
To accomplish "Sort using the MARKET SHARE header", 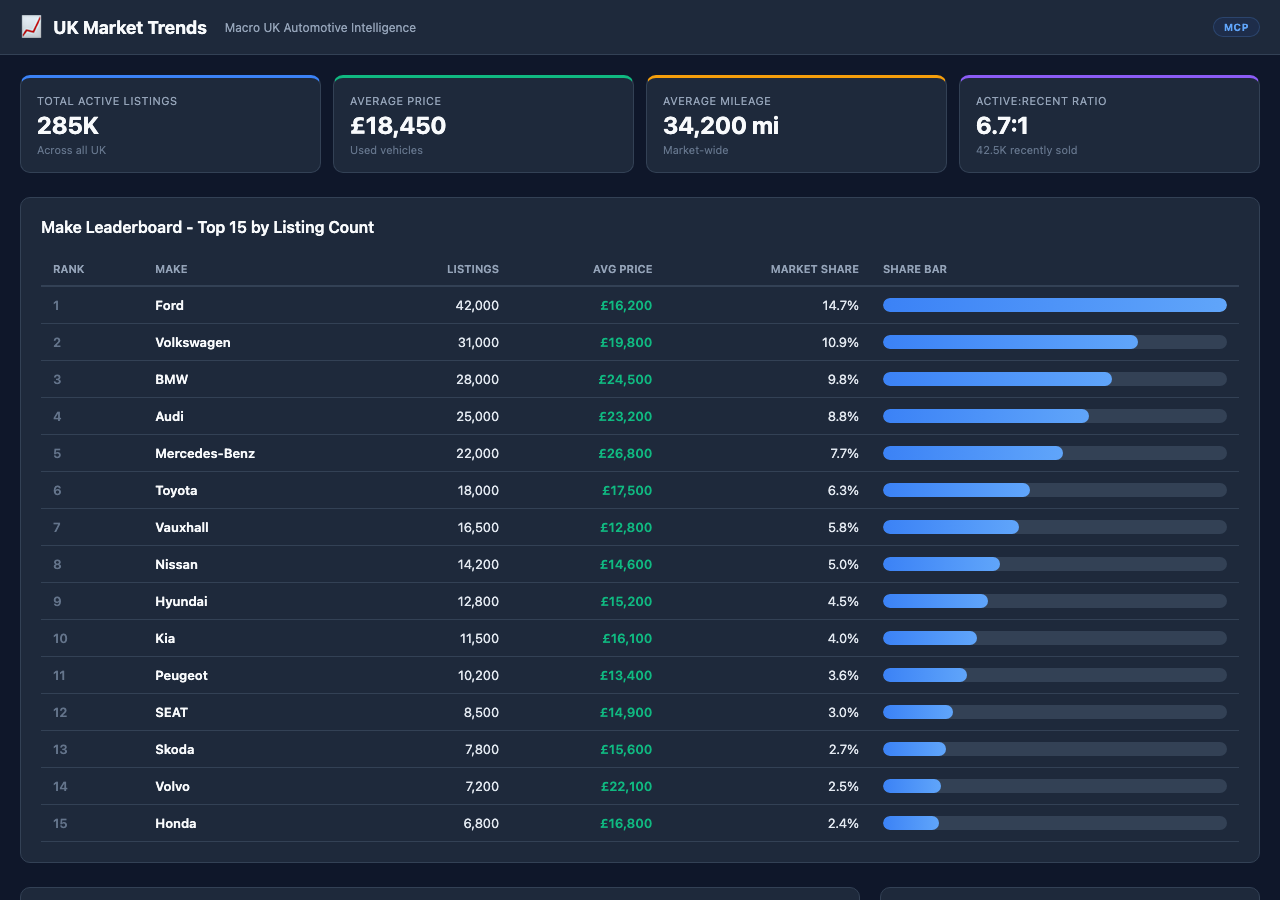I will [815, 269].
